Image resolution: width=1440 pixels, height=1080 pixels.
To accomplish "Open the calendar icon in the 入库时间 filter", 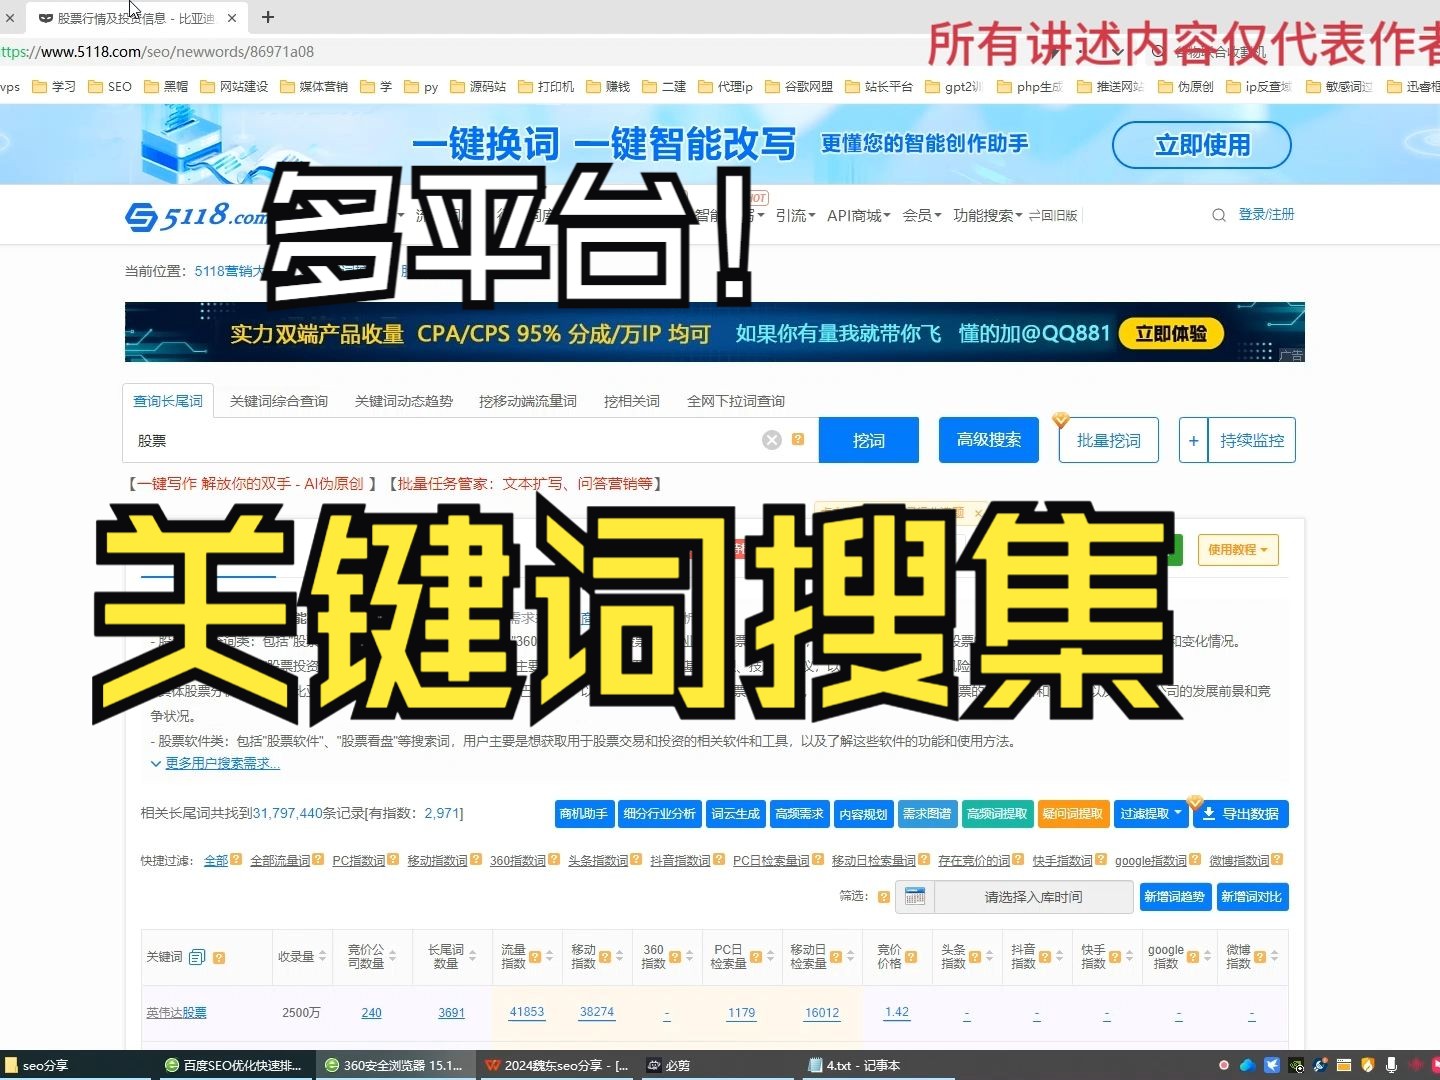I will pos(915,897).
